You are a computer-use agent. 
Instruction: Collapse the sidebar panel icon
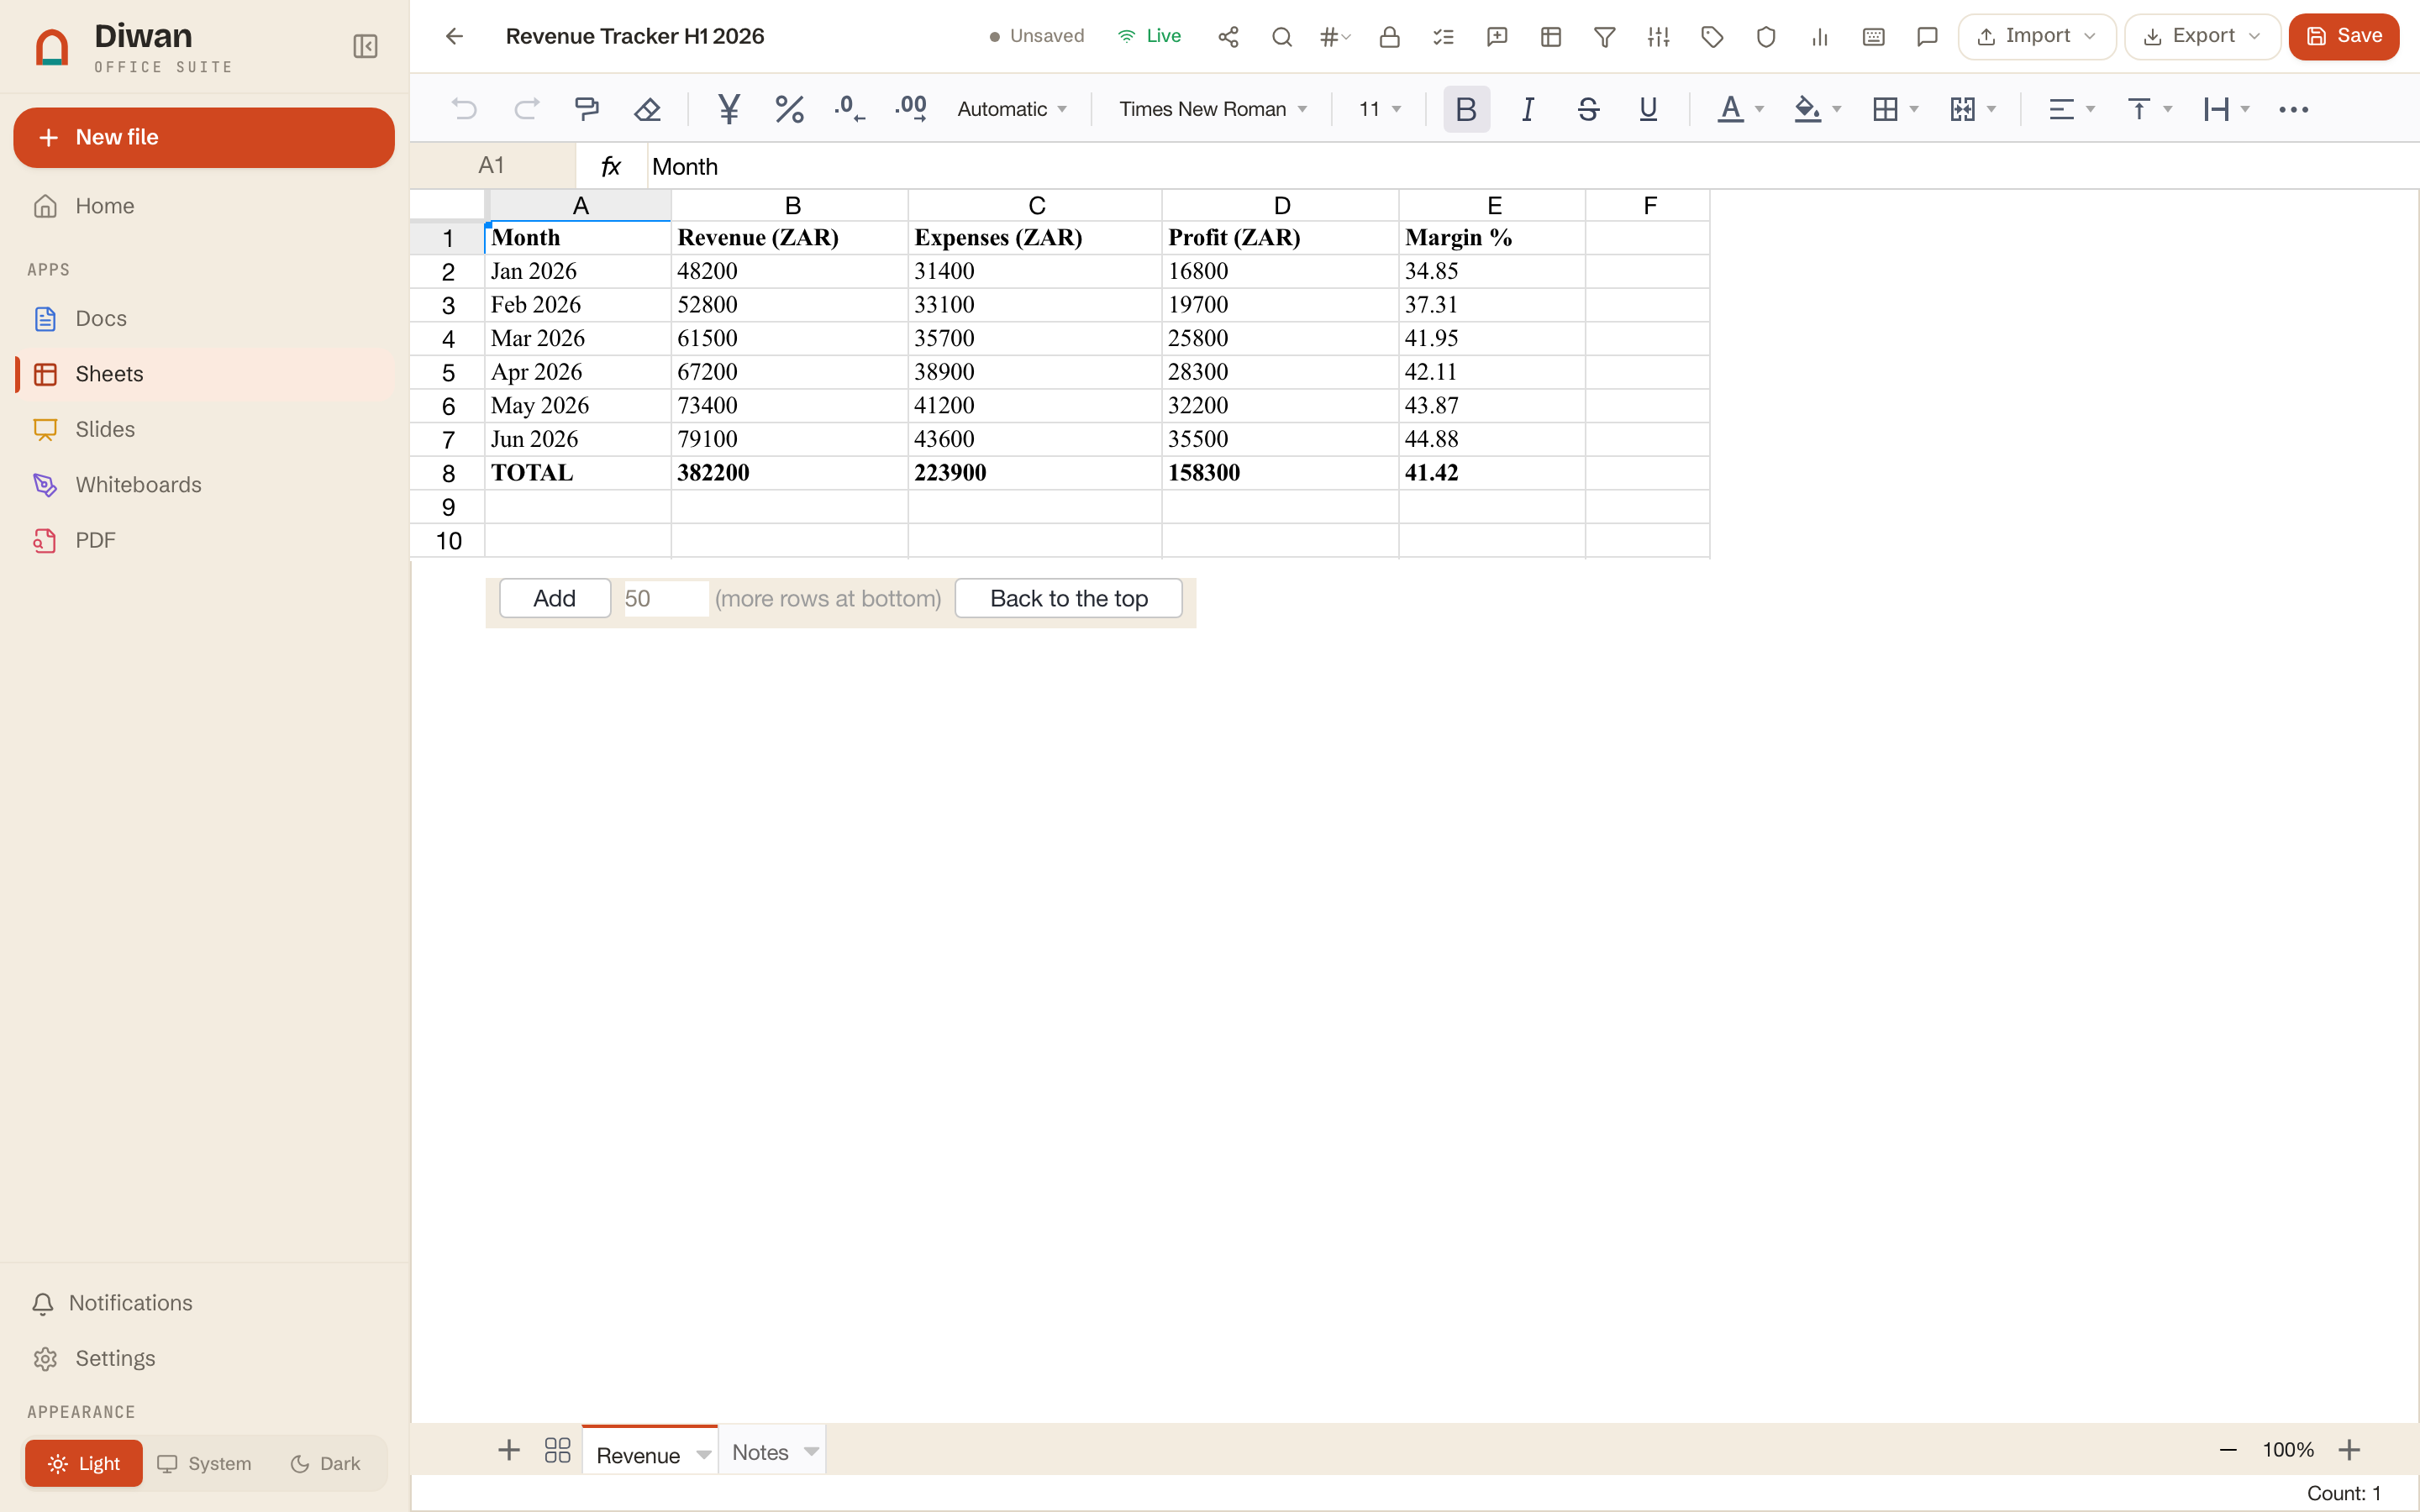pos(365,47)
